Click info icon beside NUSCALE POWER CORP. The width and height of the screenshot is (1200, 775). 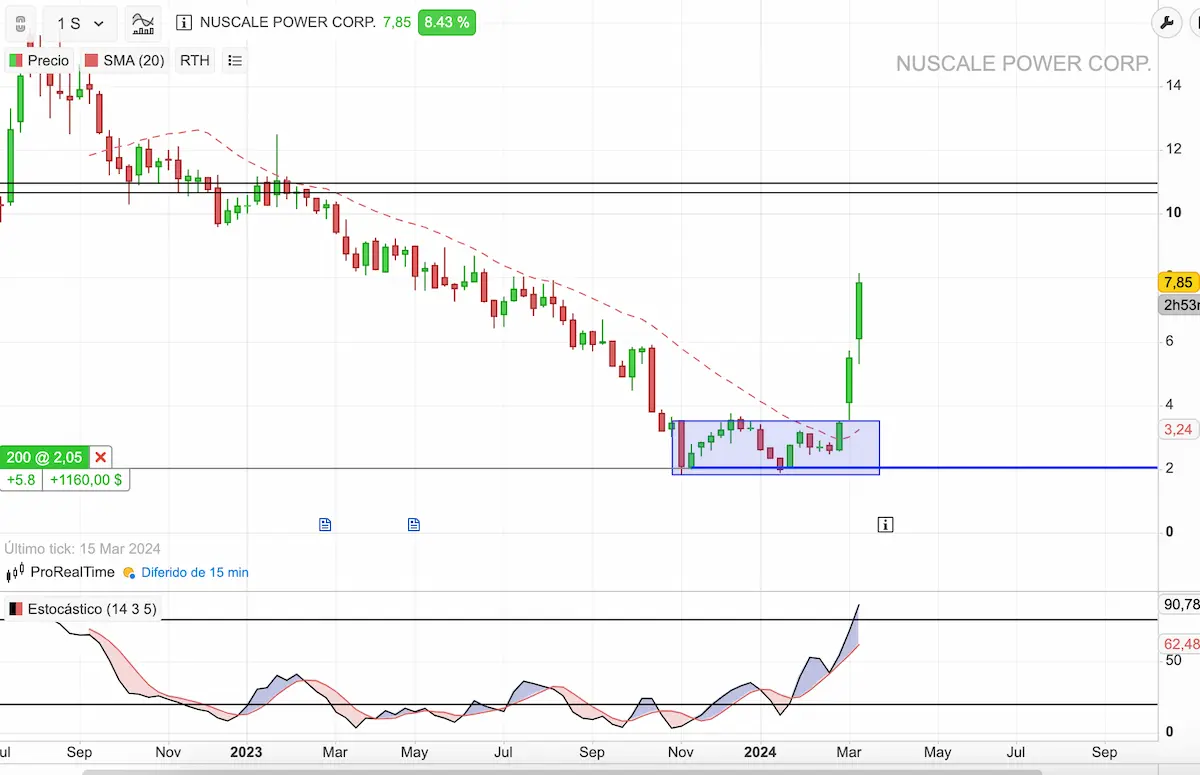pyautogui.click(x=184, y=22)
